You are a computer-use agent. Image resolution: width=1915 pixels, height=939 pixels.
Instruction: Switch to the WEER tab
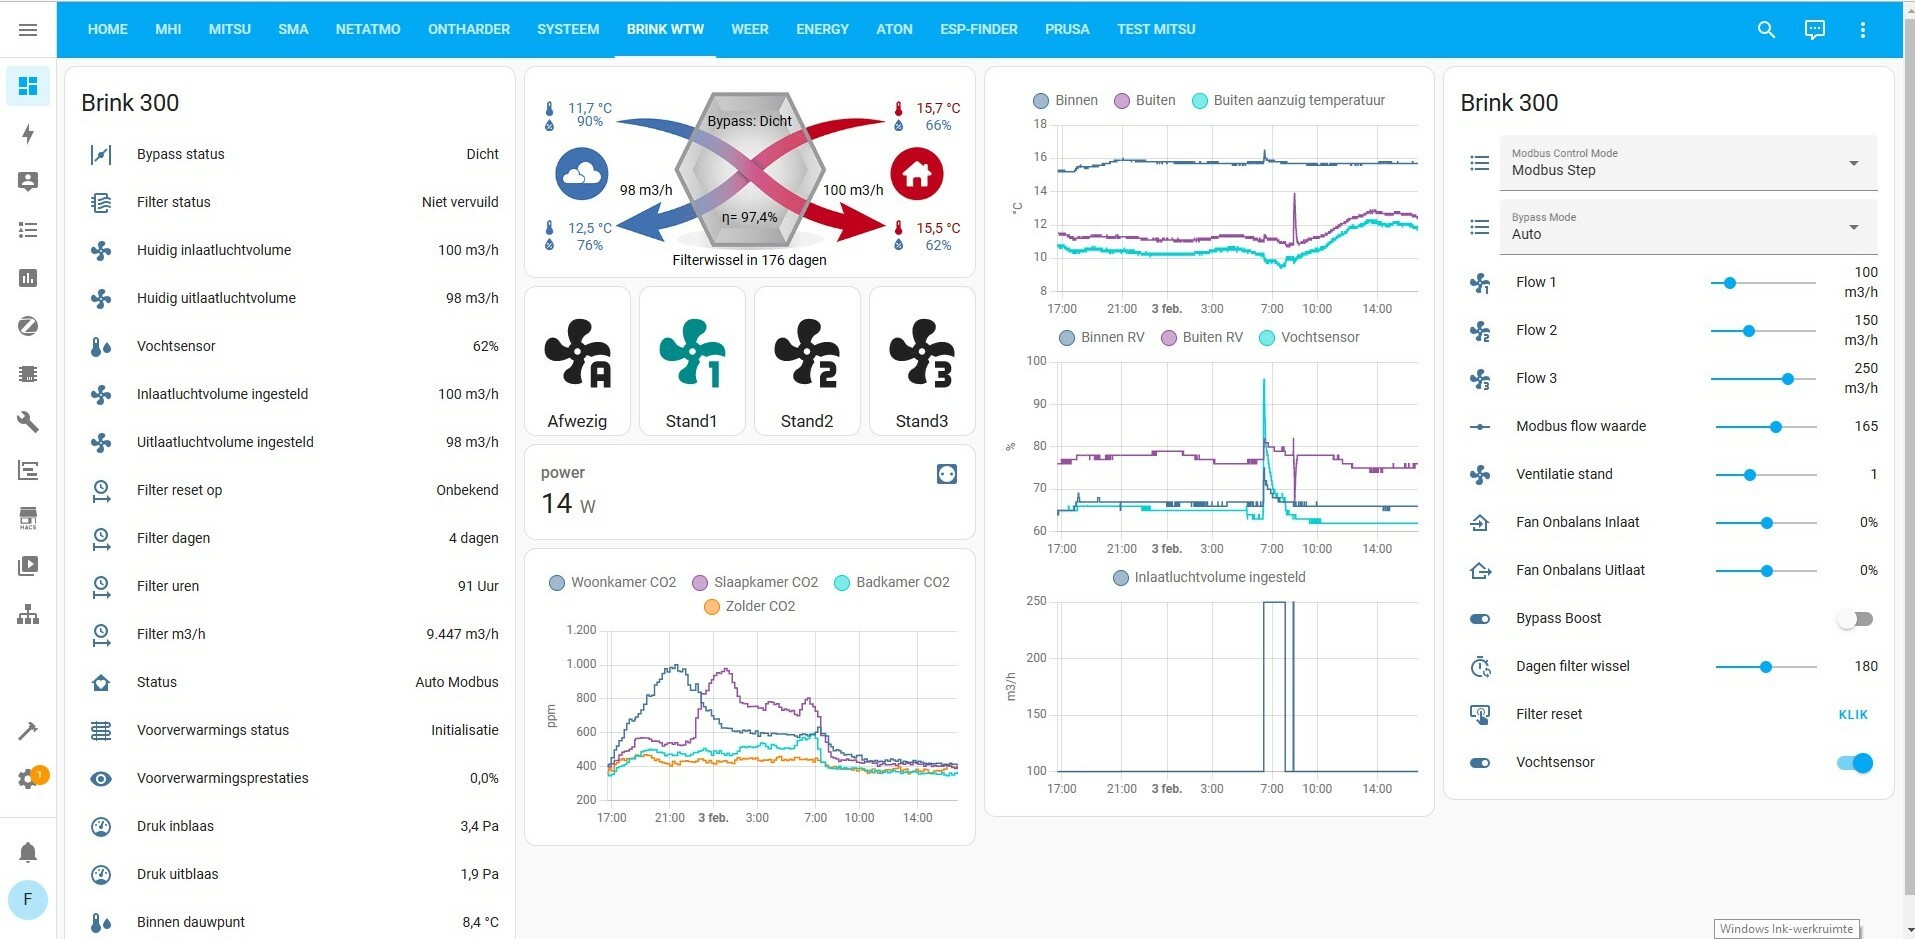(750, 29)
